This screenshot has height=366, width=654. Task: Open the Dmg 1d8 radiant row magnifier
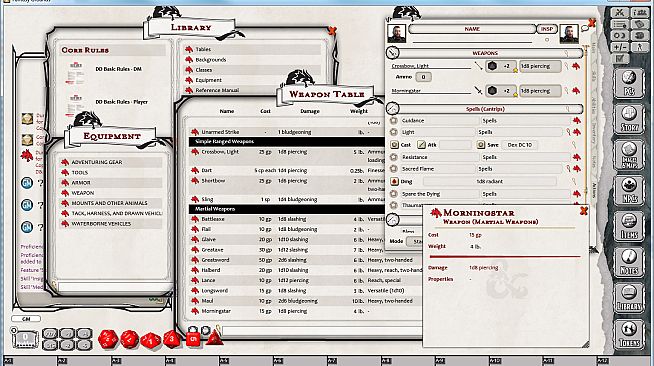[x=574, y=181]
